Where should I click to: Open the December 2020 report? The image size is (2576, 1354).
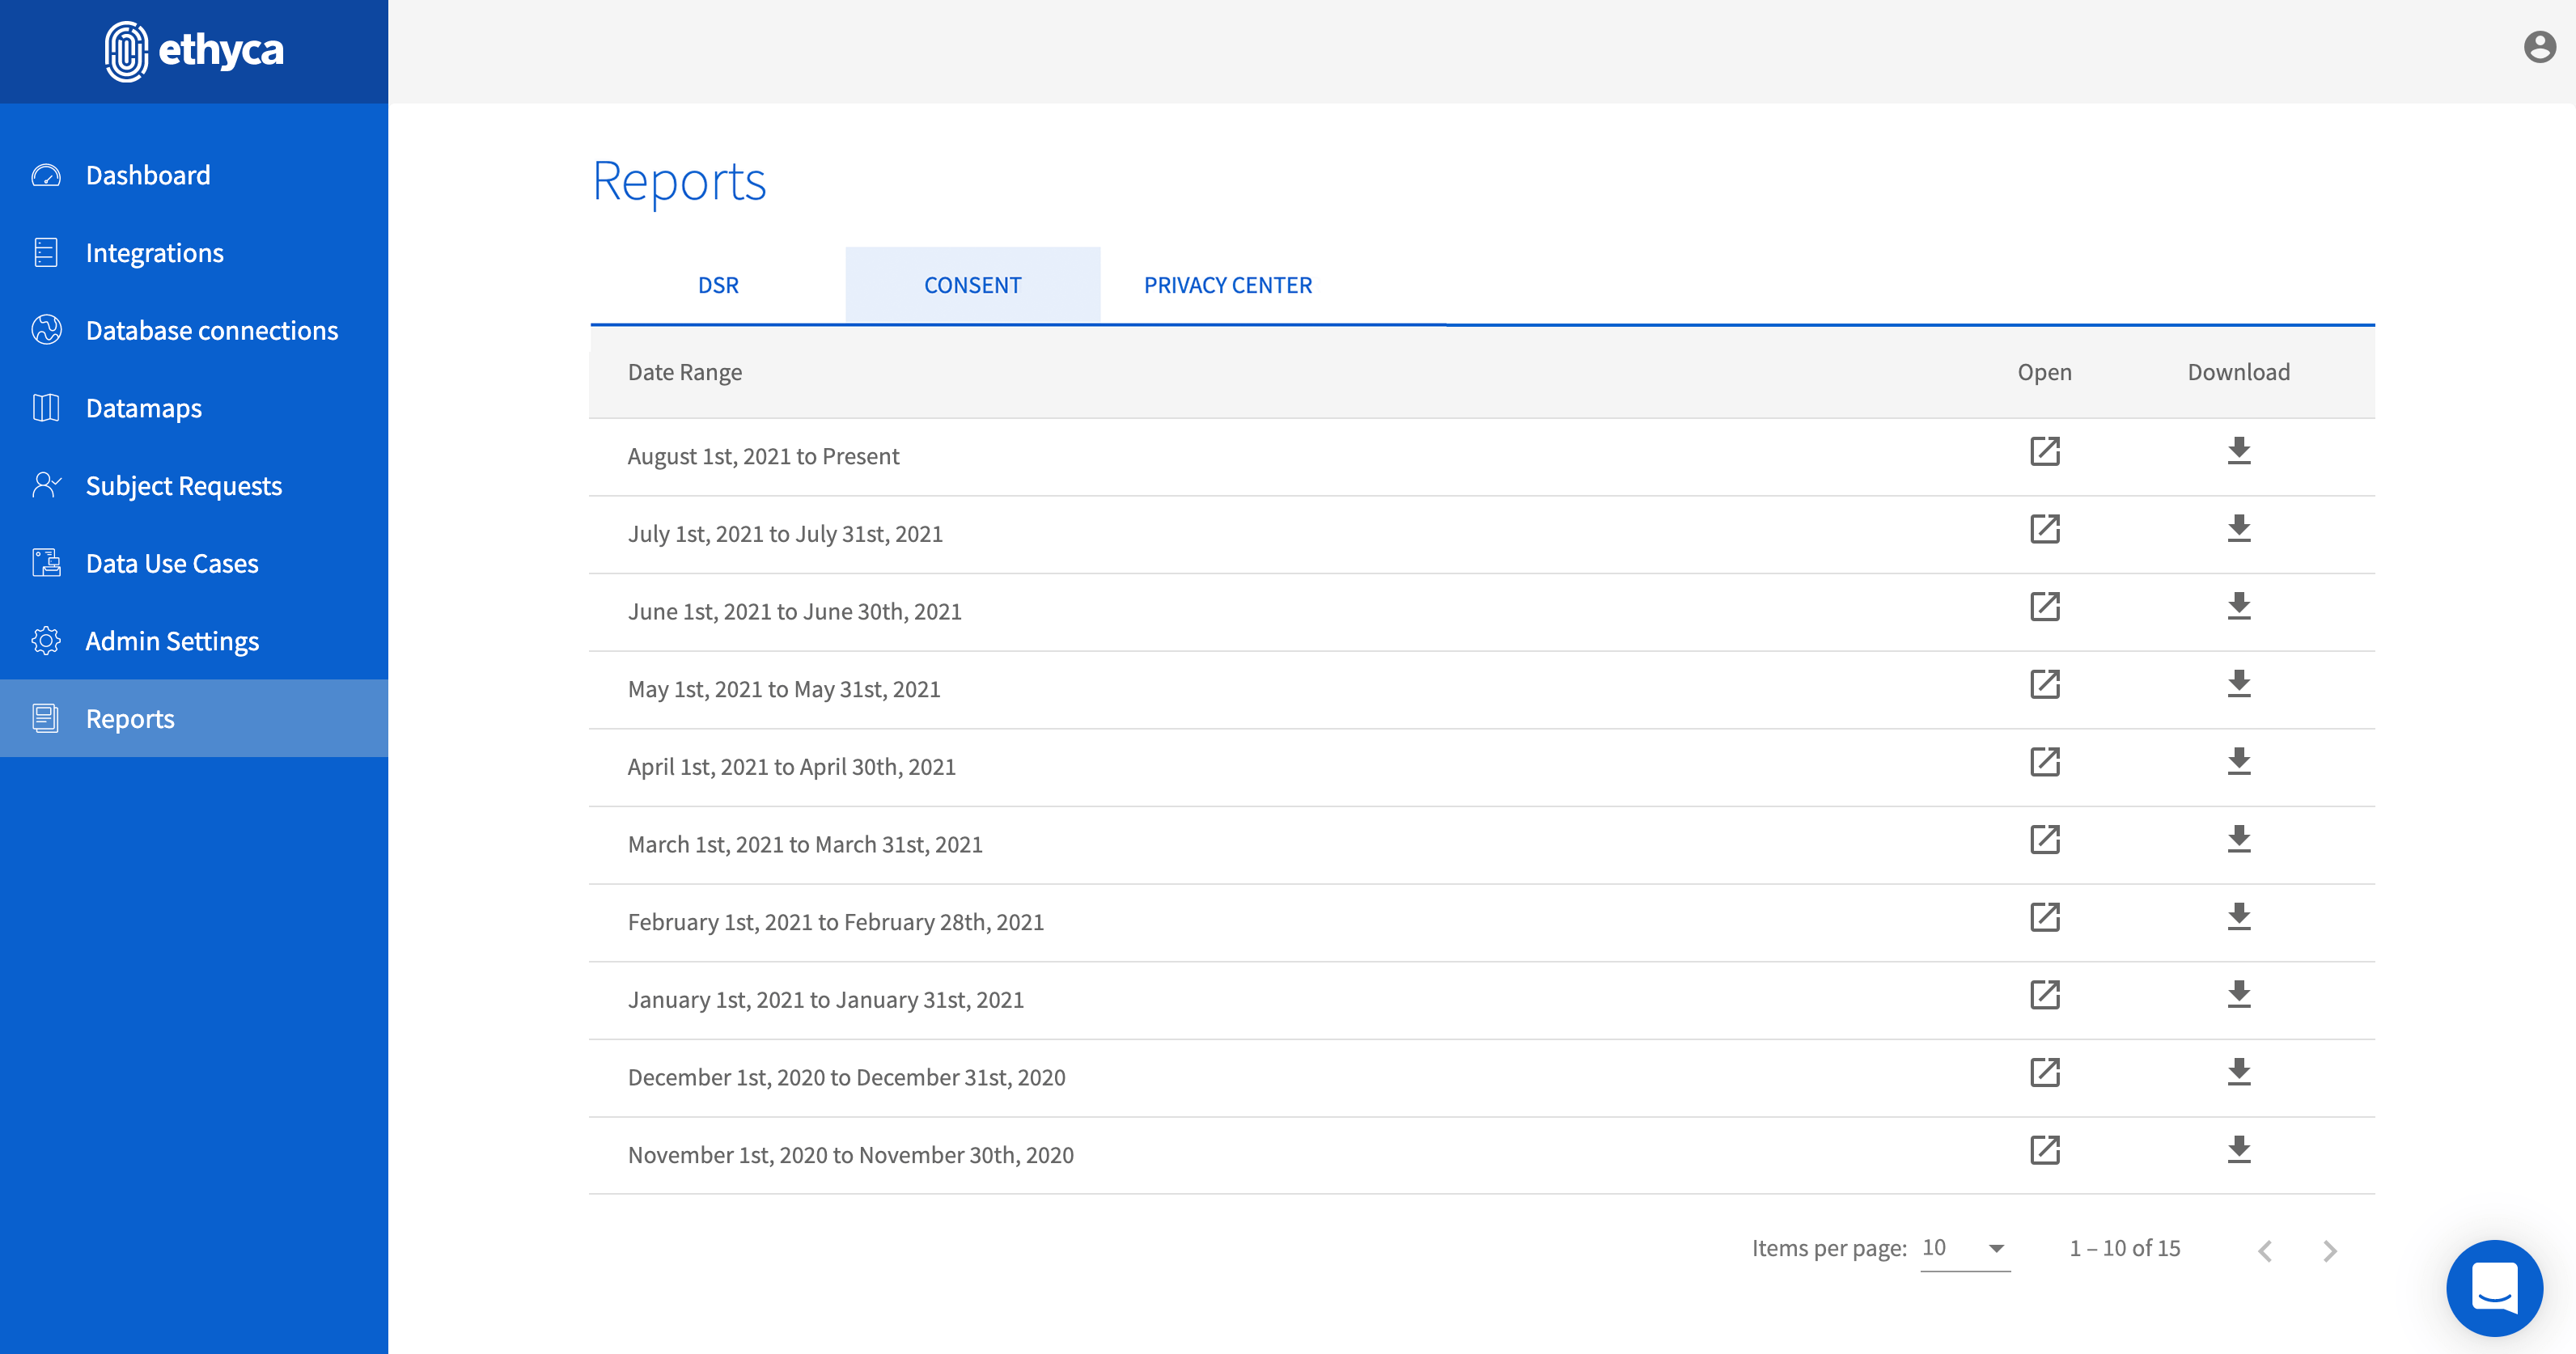(2044, 1073)
